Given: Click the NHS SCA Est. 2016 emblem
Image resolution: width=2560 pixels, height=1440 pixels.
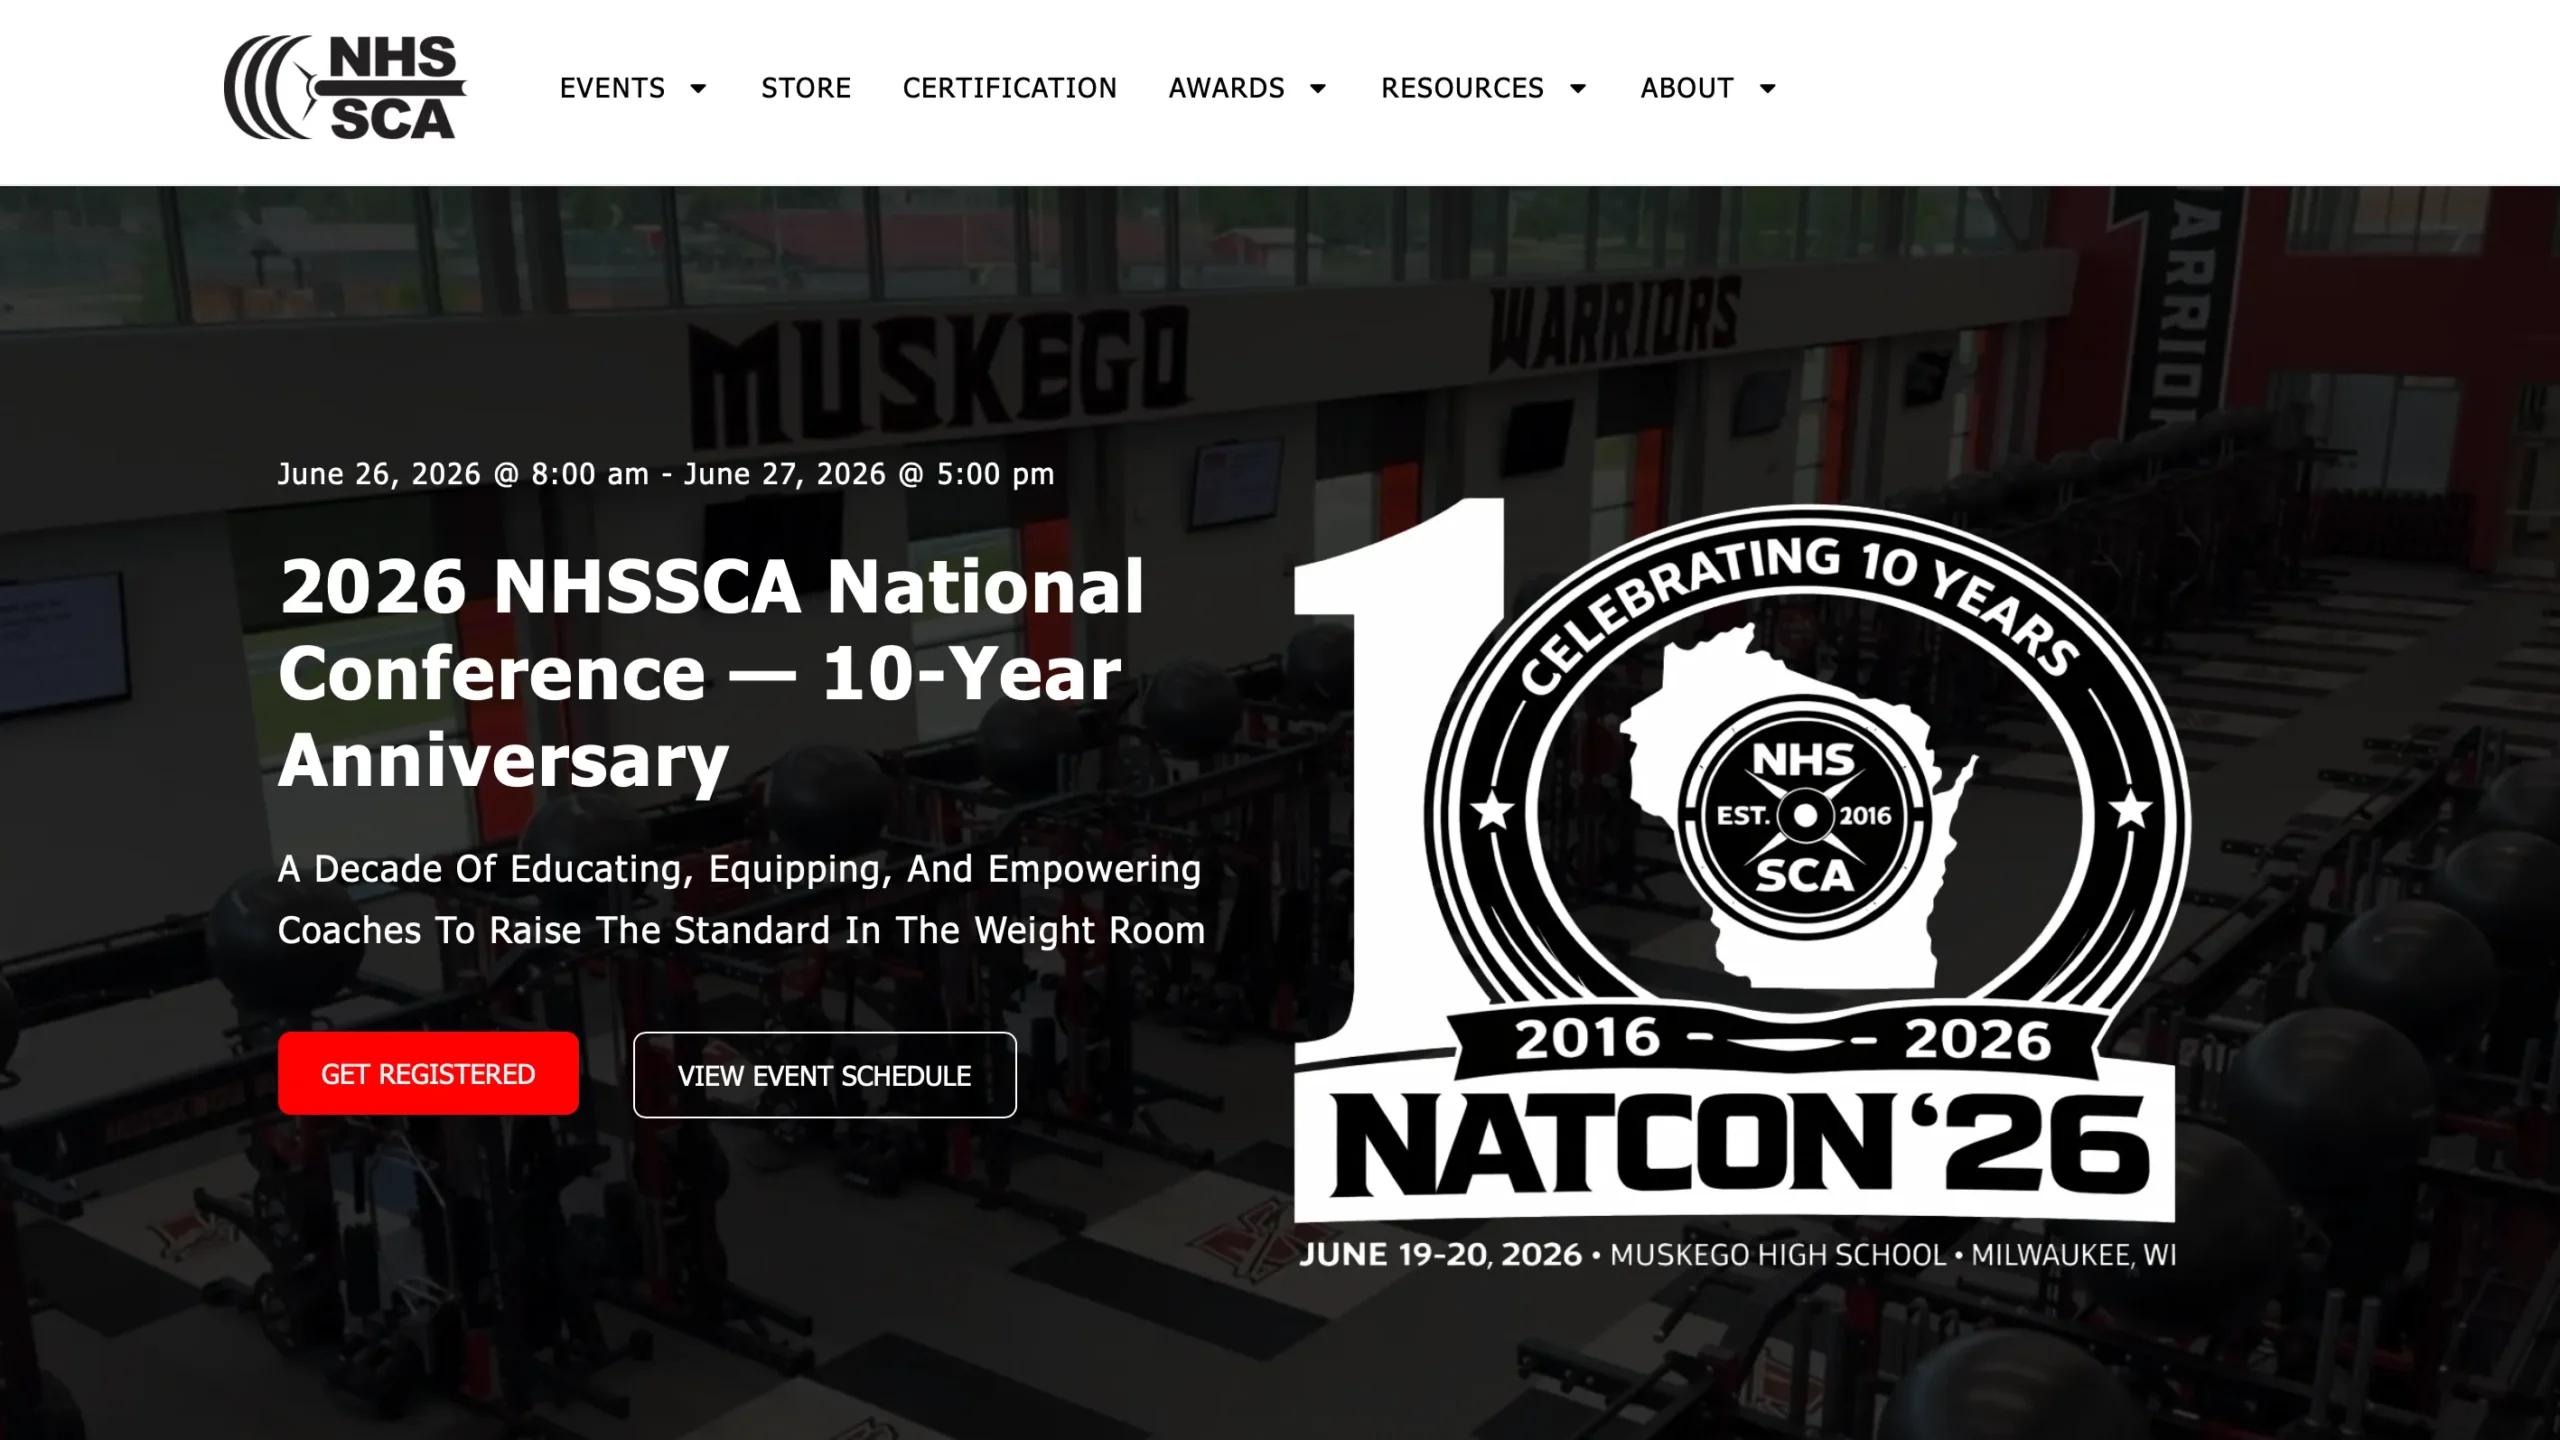Looking at the screenshot, I should click(x=1804, y=816).
